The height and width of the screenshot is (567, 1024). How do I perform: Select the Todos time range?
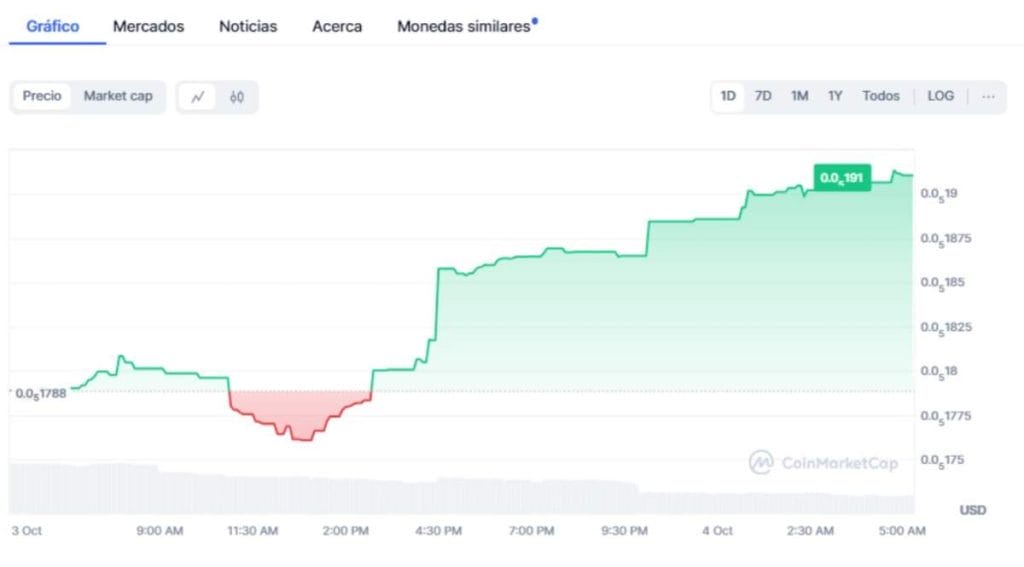click(x=881, y=96)
